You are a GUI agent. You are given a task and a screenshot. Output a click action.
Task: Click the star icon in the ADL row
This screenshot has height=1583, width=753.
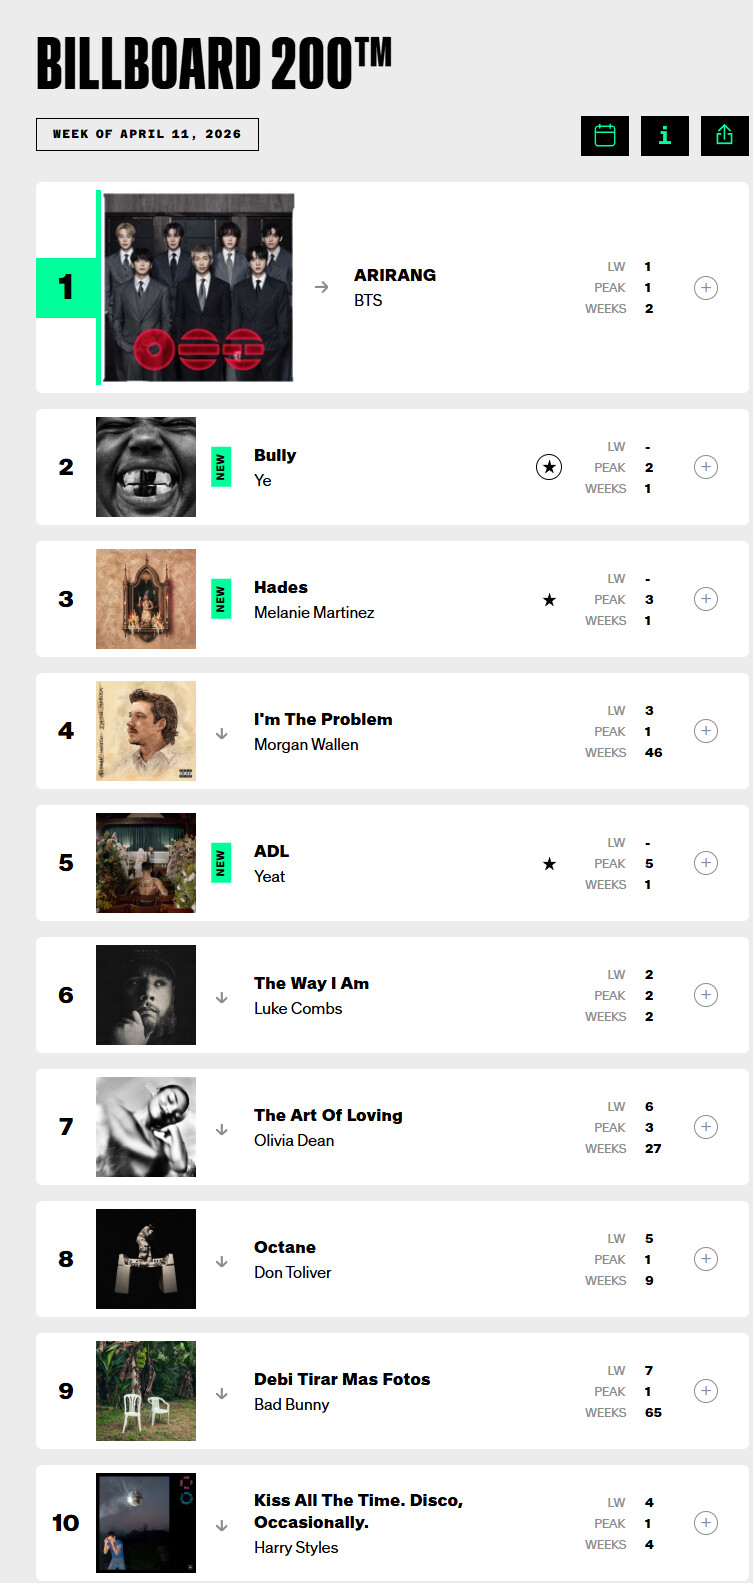[549, 864]
